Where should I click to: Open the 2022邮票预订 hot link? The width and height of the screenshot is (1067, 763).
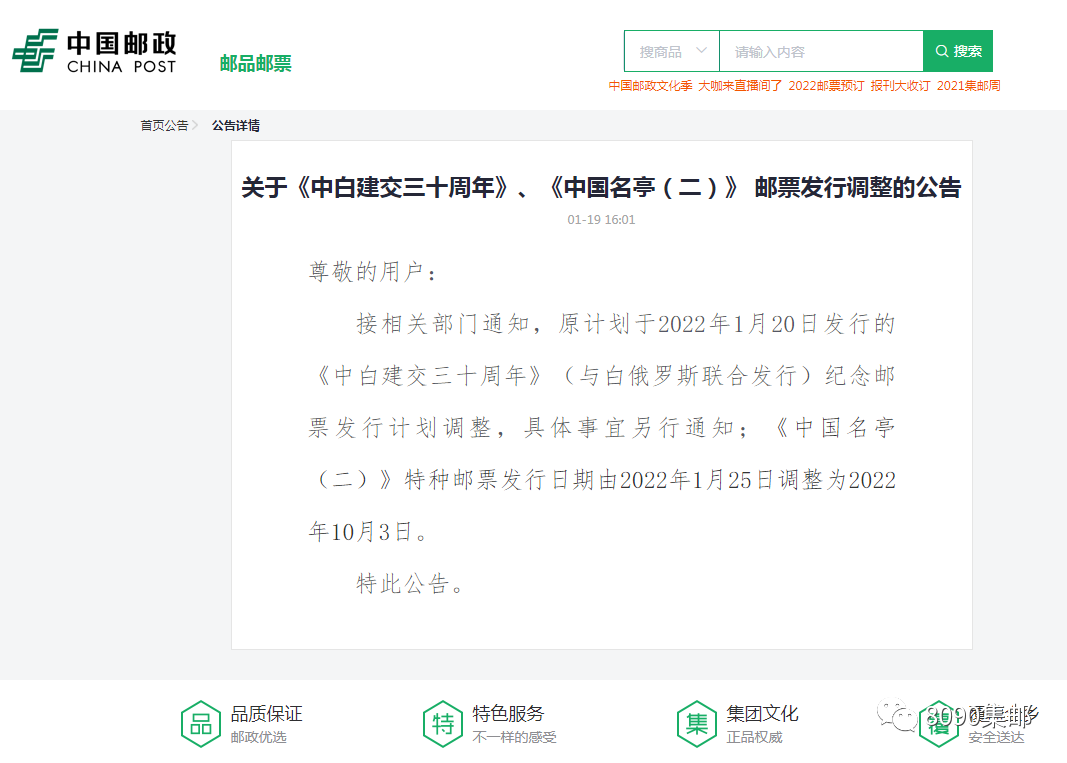826,86
